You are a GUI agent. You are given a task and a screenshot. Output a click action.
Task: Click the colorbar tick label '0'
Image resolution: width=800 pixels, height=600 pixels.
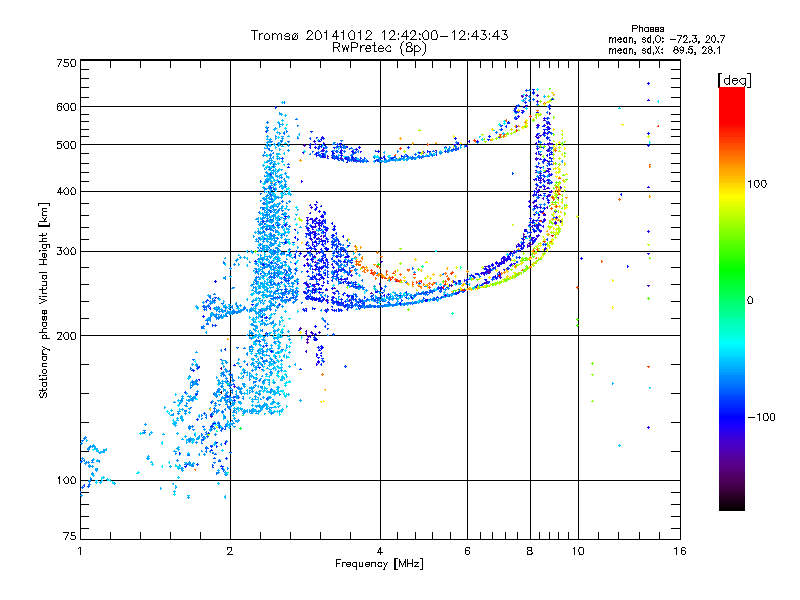(750, 300)
